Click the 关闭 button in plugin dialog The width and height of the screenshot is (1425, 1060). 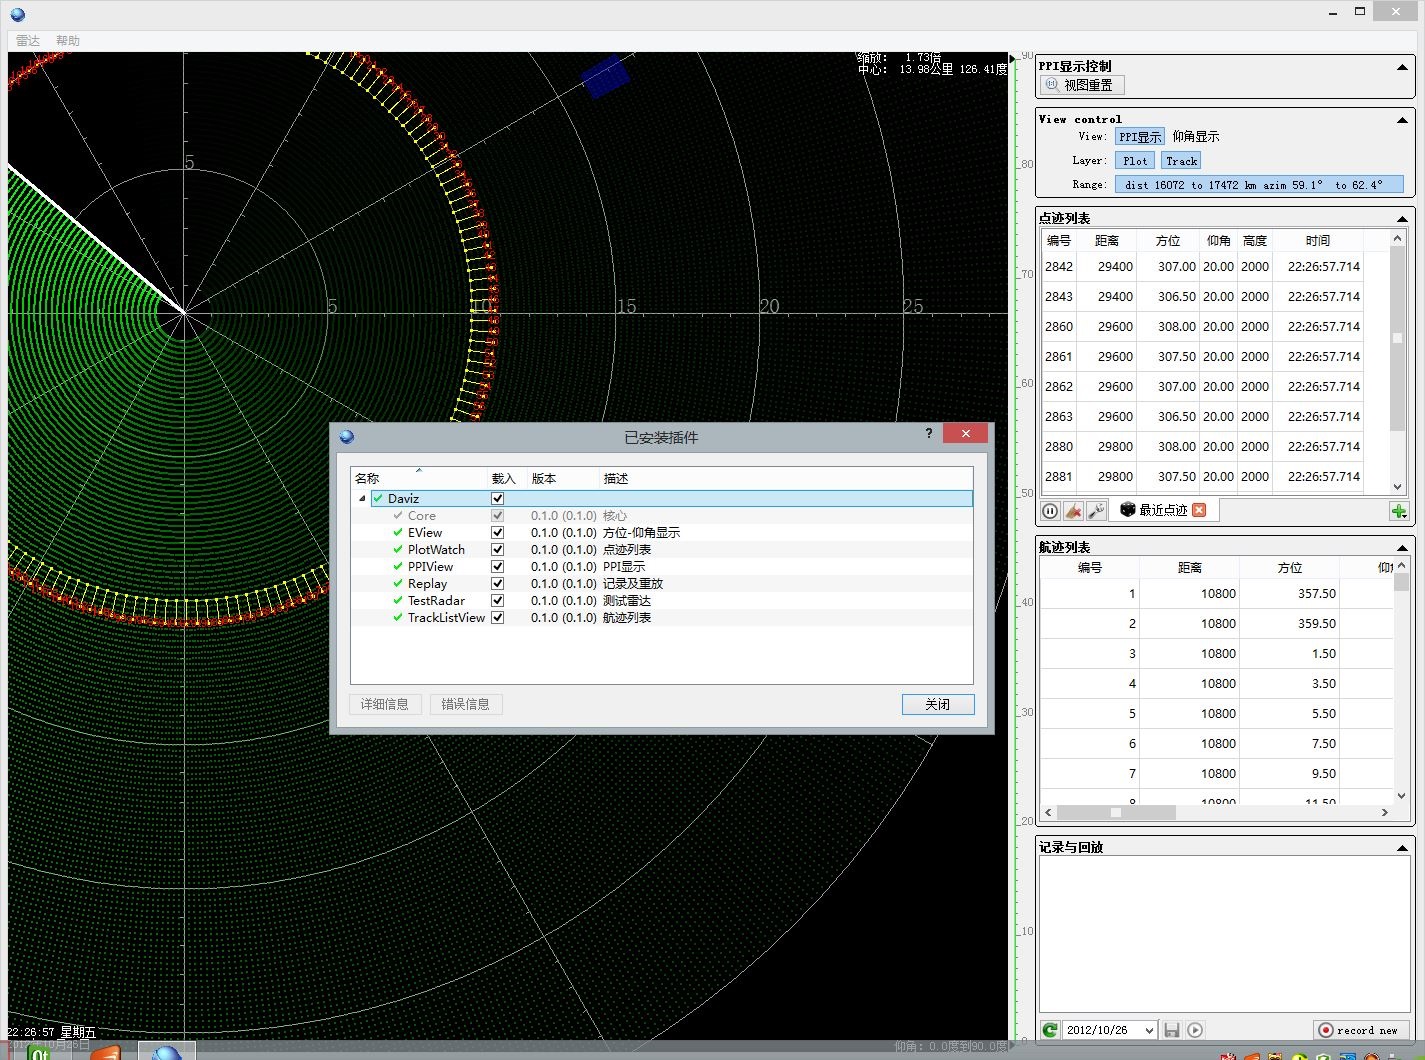pyautogui.click(x=938, y=704)
